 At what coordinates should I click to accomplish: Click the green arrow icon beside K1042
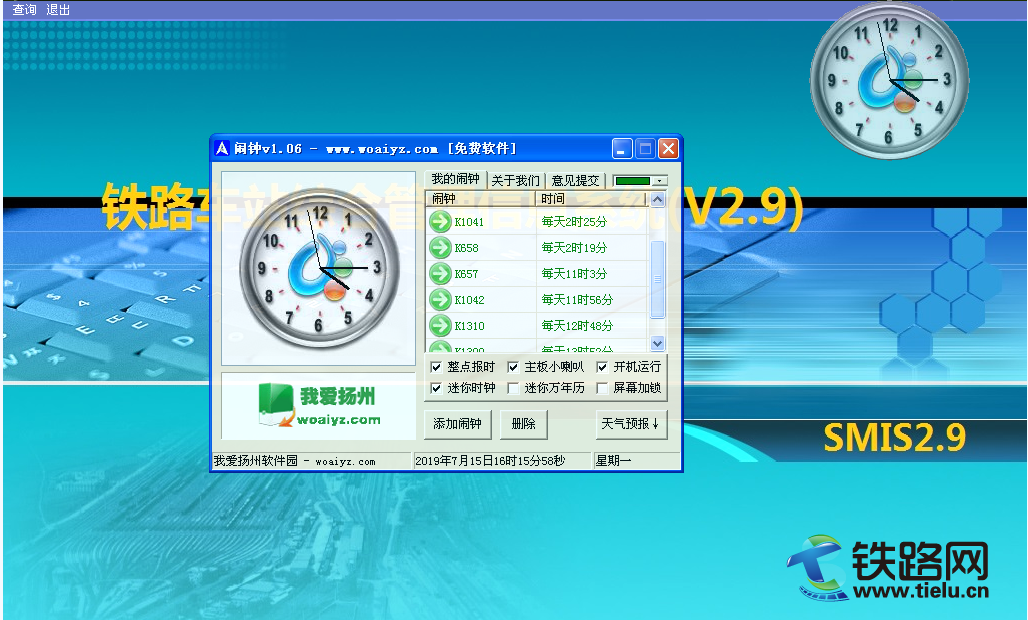[x=440, y=300]
